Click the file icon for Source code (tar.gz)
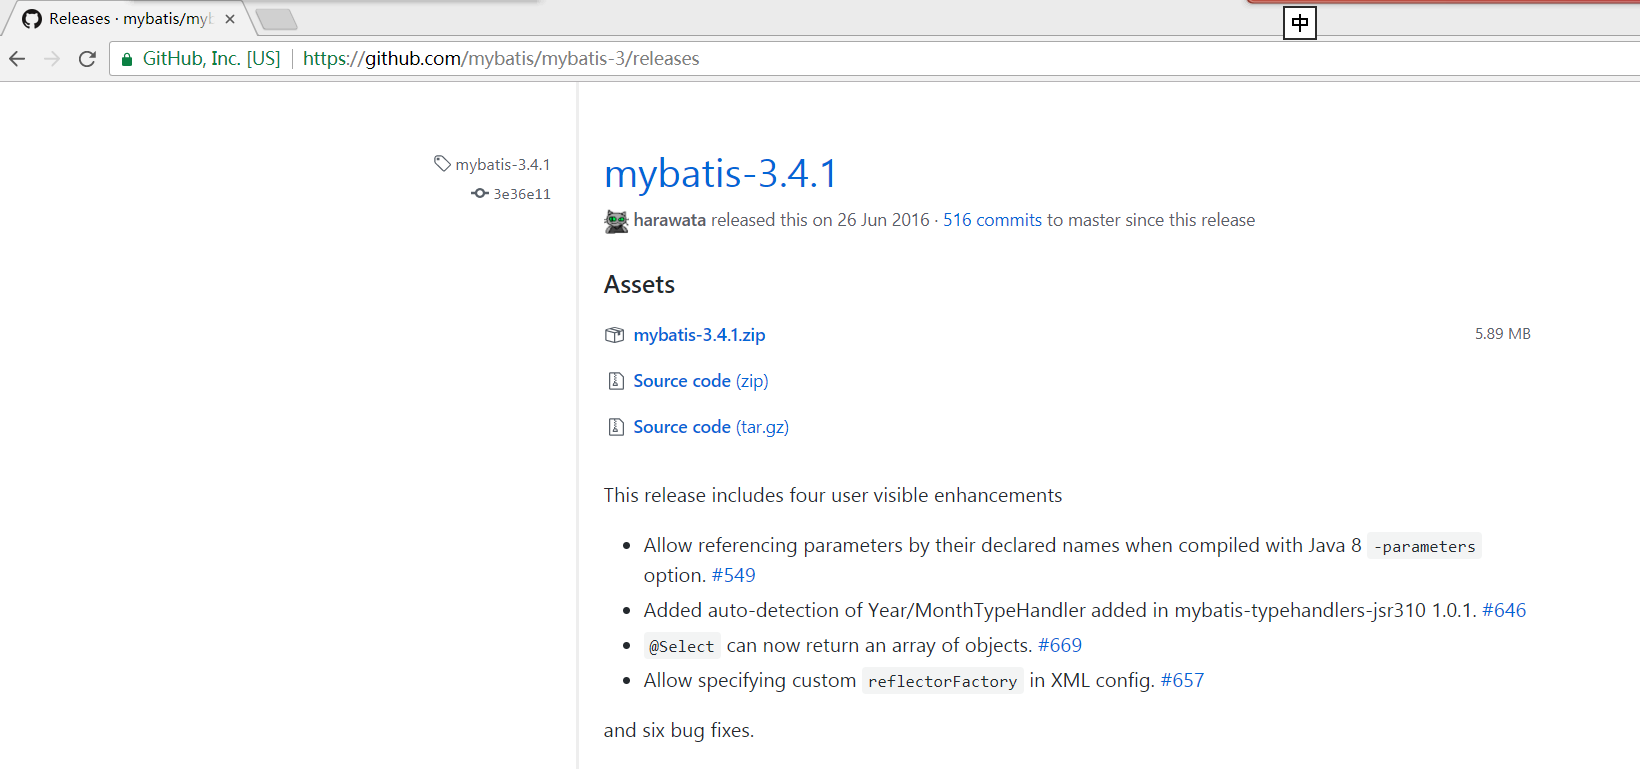This screenshot has width=1640, height=769. tap(616, 427)
